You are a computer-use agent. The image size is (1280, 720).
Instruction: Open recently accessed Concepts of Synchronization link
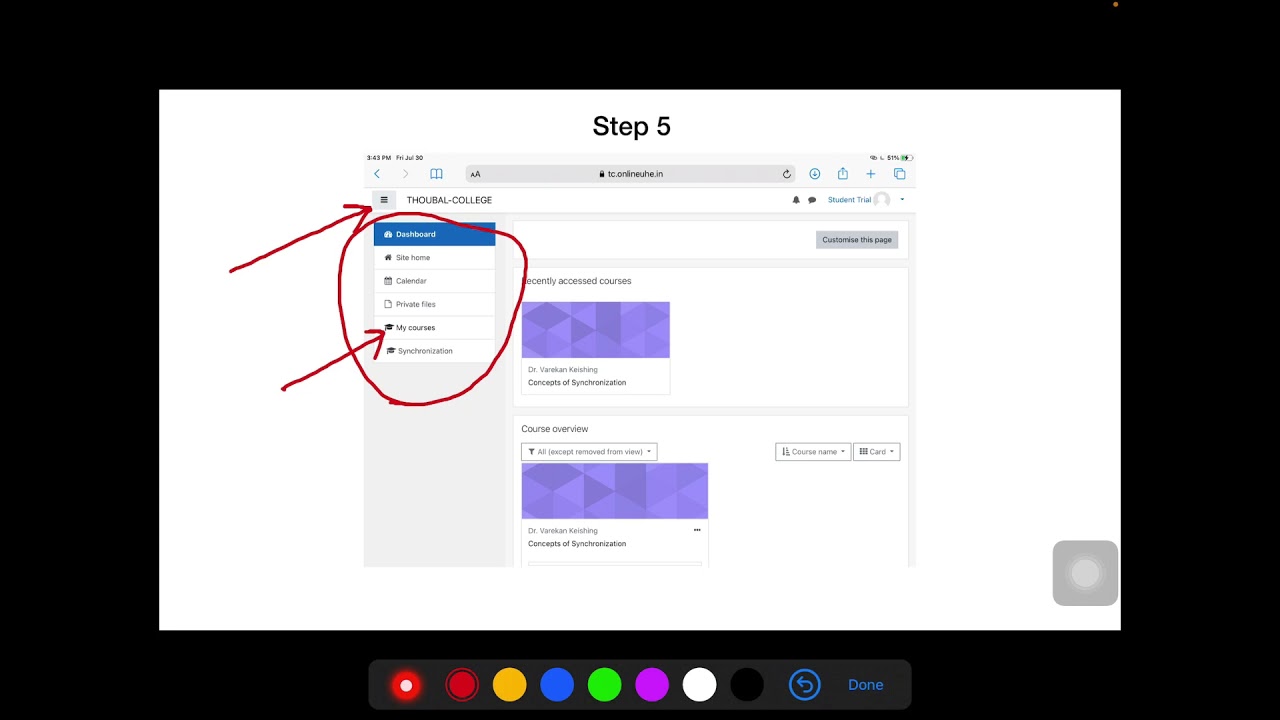point(577,383)
